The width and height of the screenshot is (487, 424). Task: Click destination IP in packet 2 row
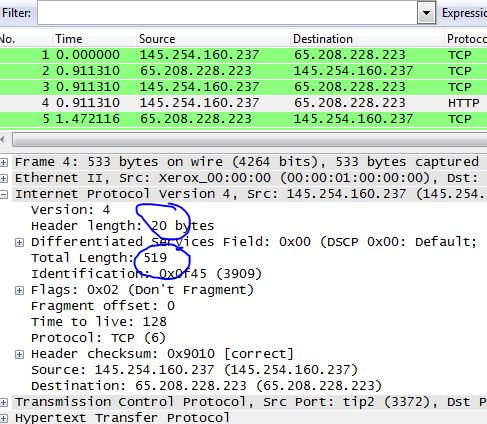point(353,71)
